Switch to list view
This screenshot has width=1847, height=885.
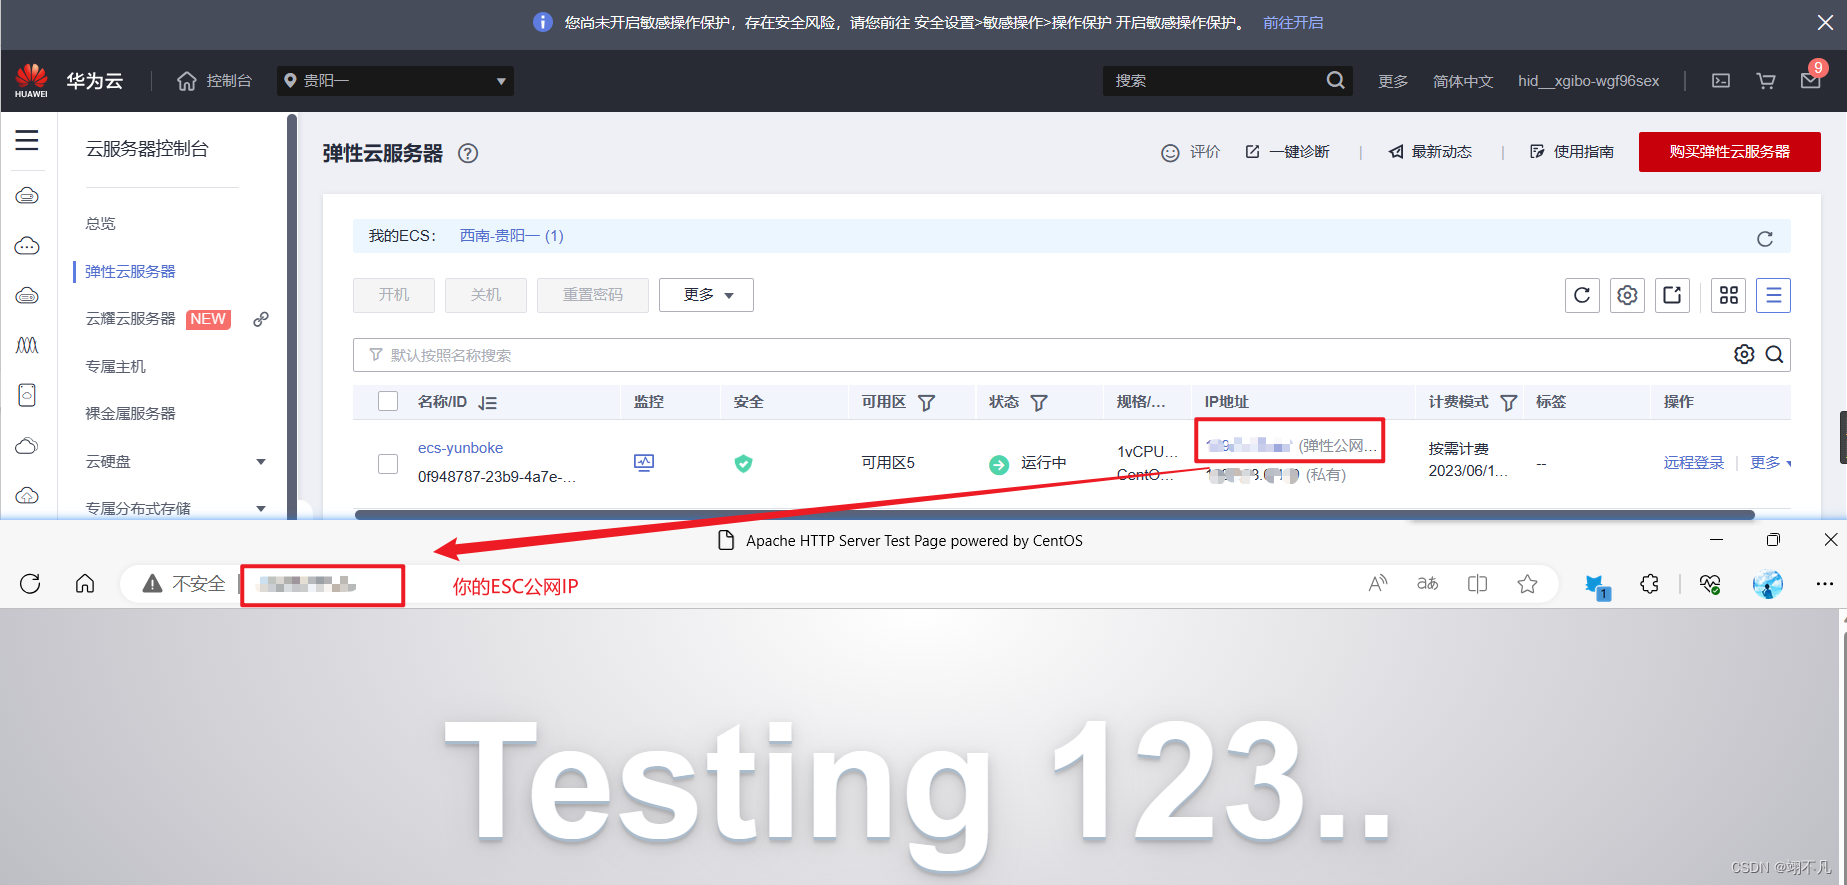pyautogui.click(x=1773, y=295)
